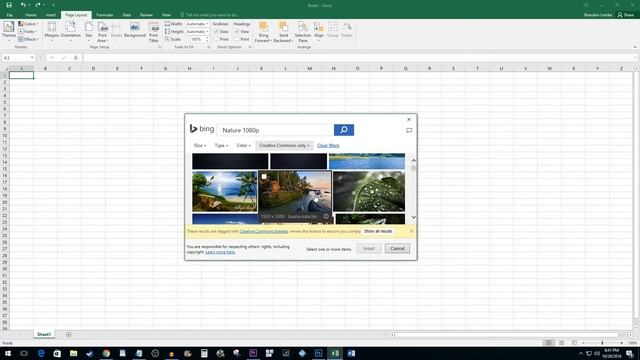Viewport: 640px width, 360px height.
Task: Switch to the View tab
Action: (166, 15)
